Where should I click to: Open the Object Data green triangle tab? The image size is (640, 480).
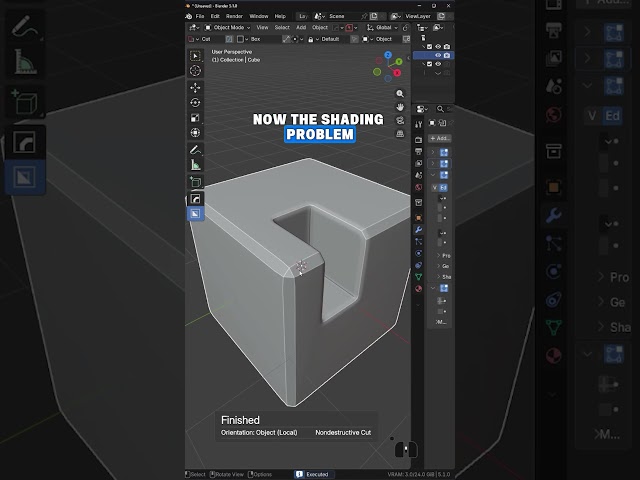tap(418, 277)
